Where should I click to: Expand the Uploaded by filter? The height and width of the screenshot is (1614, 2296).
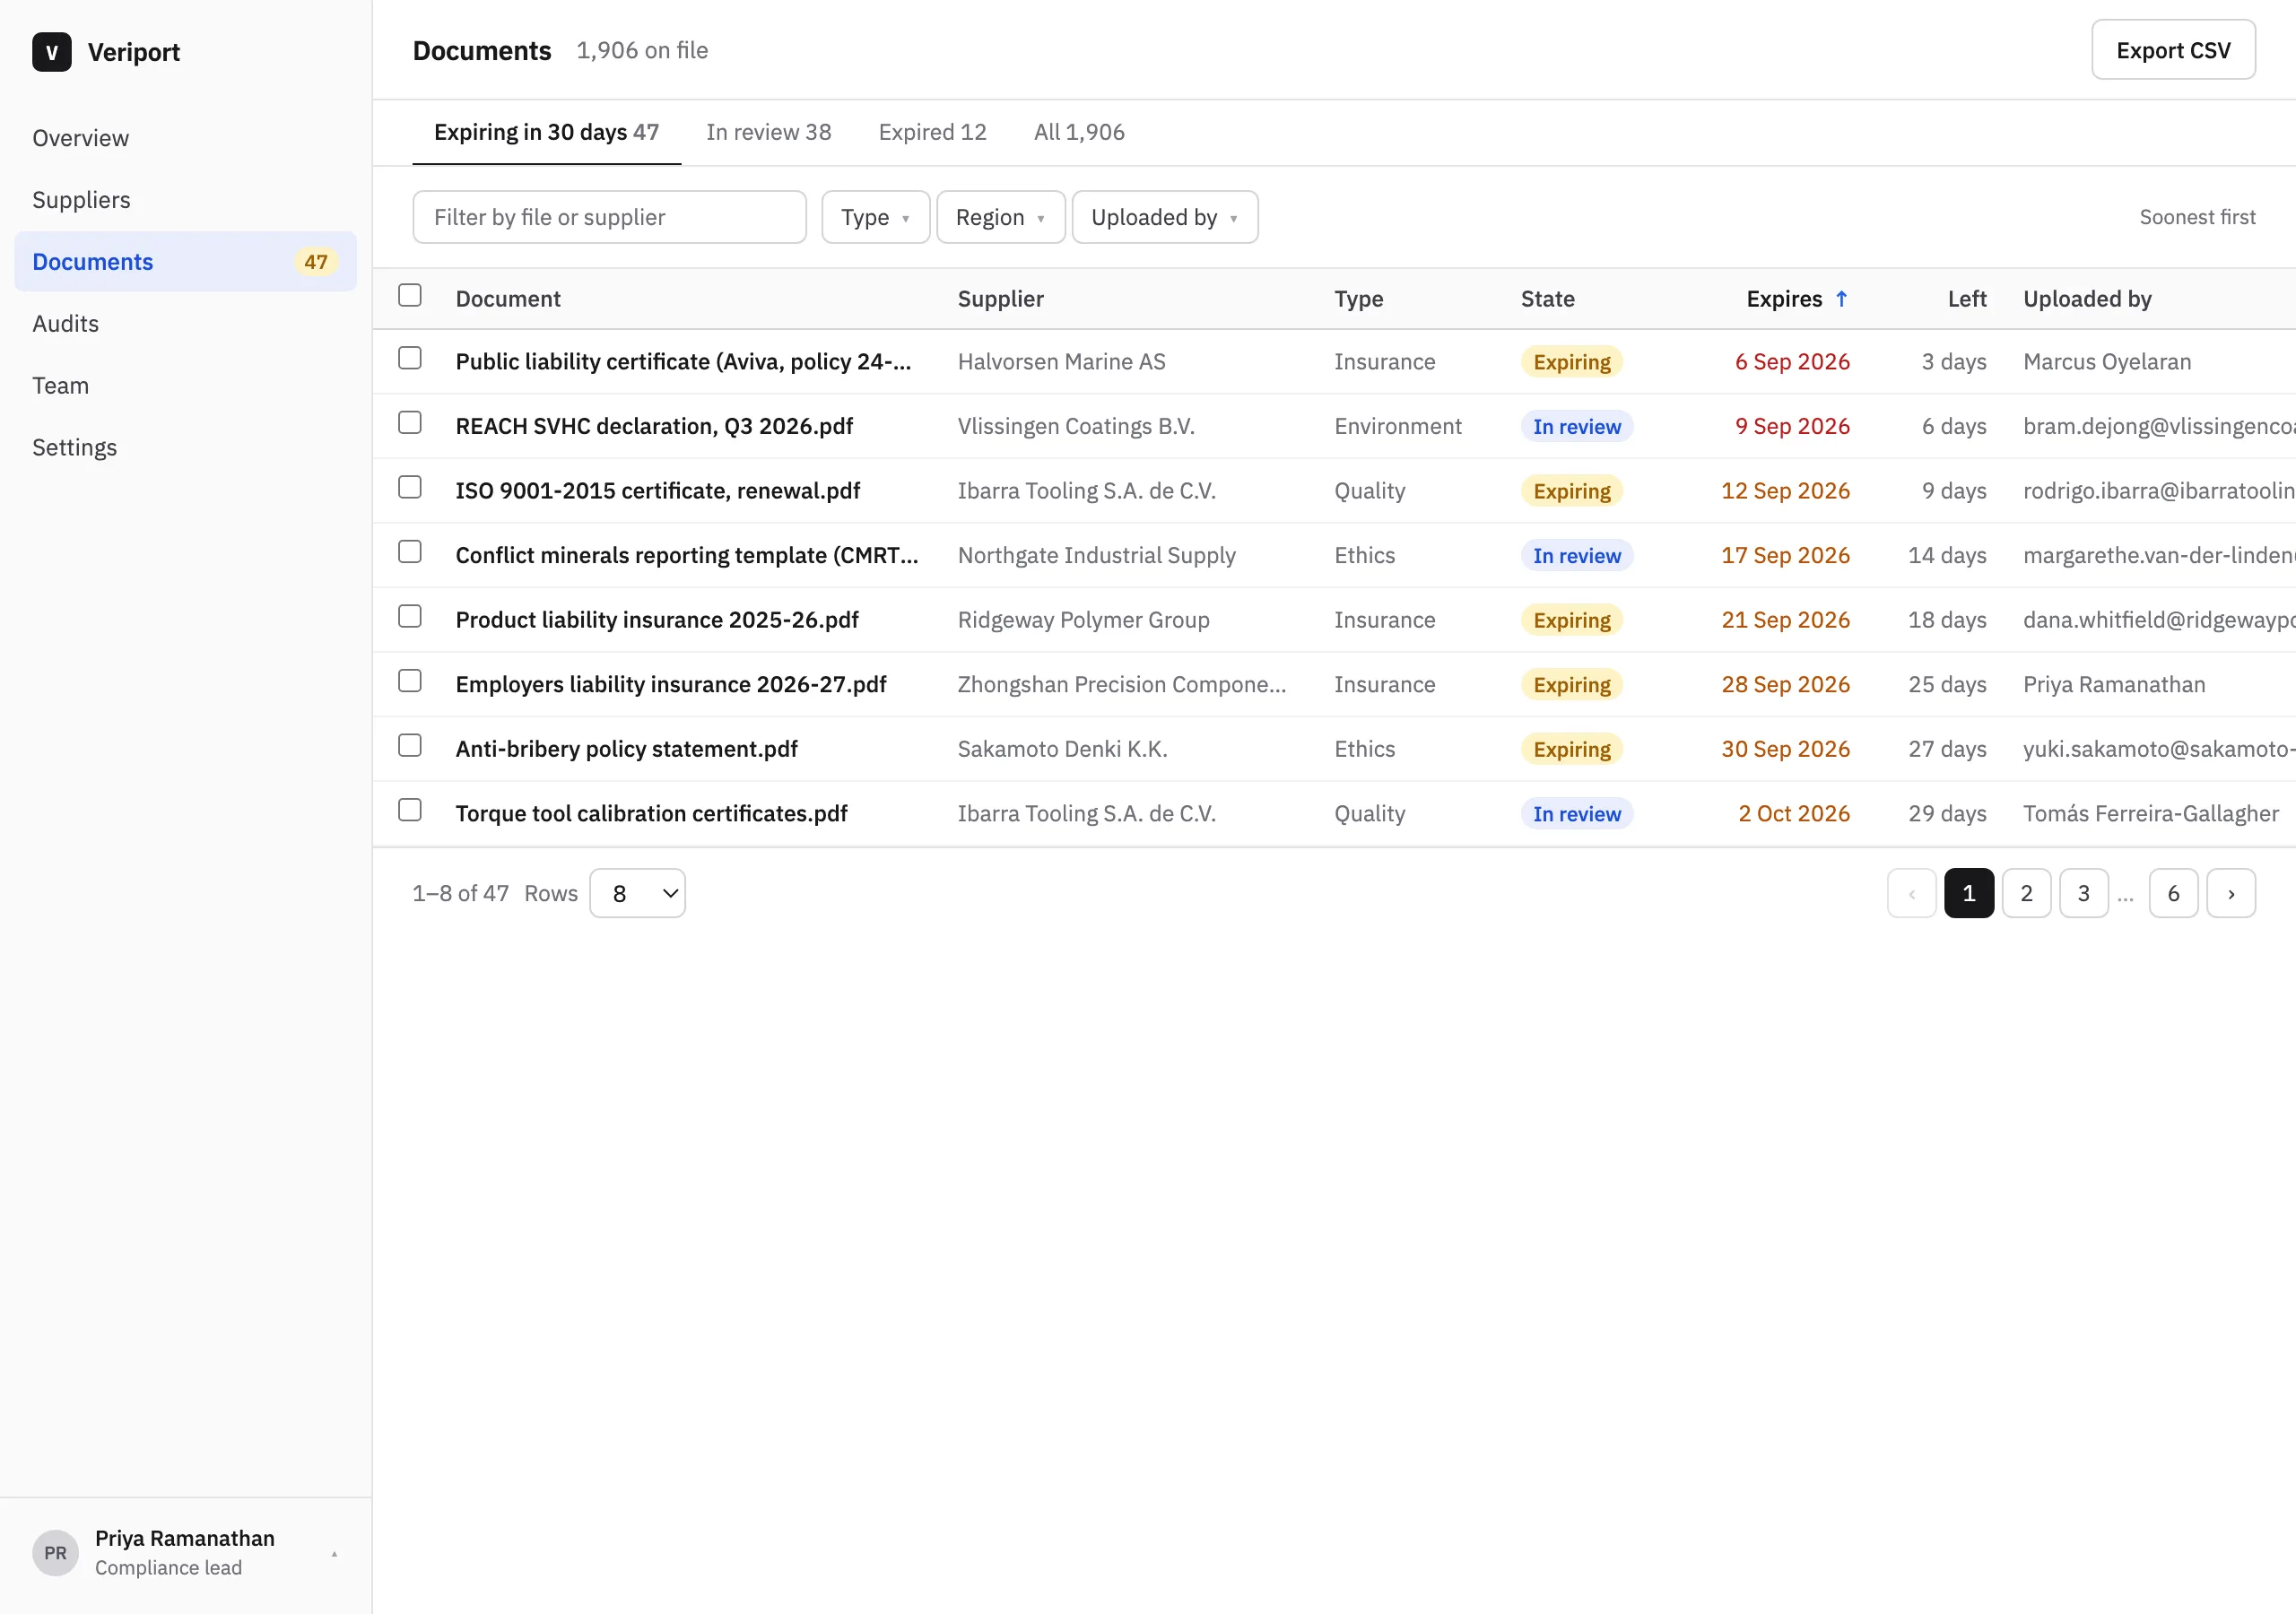pos(1164,217)
